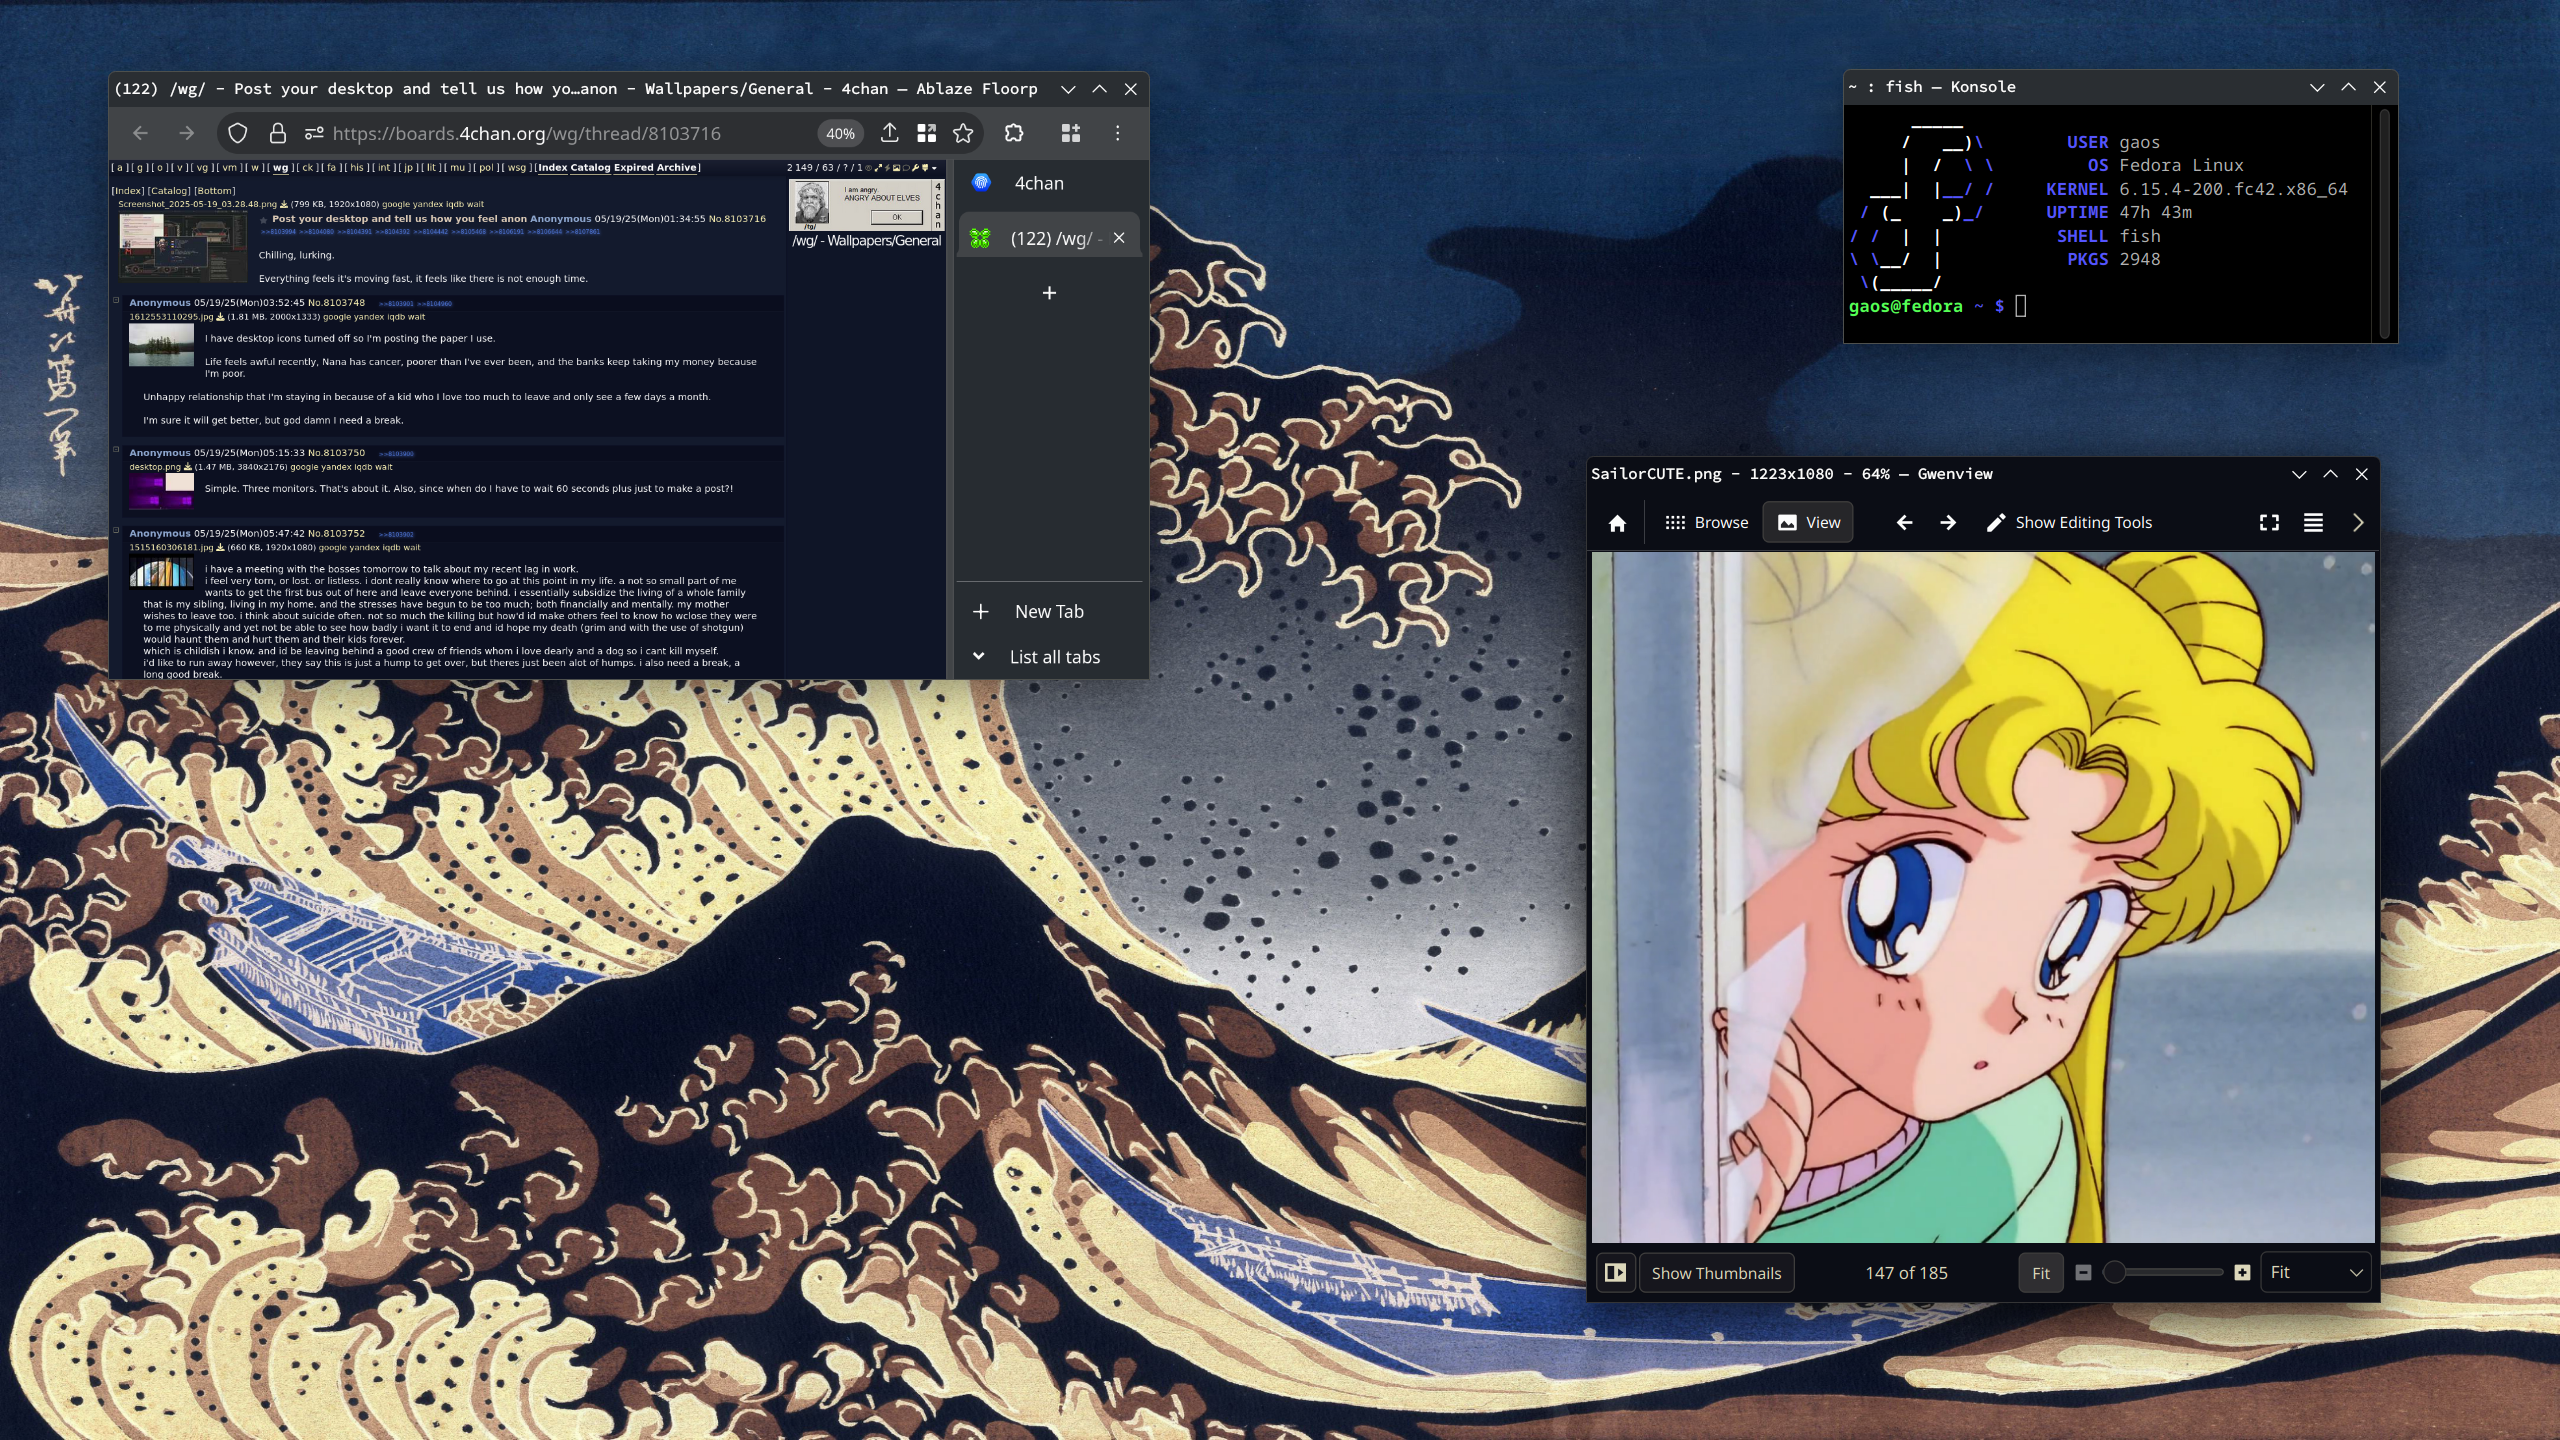Toggle the Fit zoom button in Gwenview

tap(2040, 1273)
